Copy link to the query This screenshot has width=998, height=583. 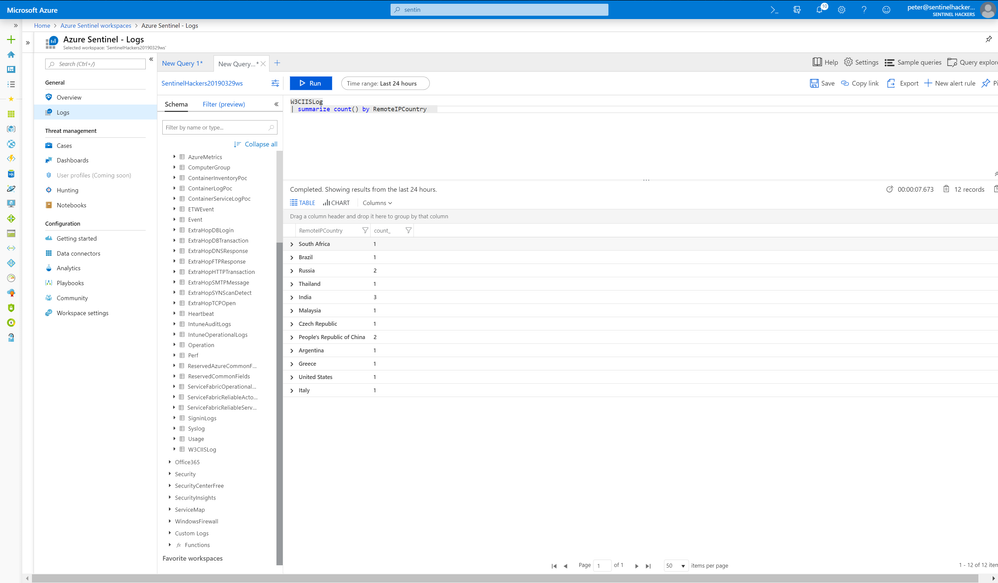click(860, 83)
